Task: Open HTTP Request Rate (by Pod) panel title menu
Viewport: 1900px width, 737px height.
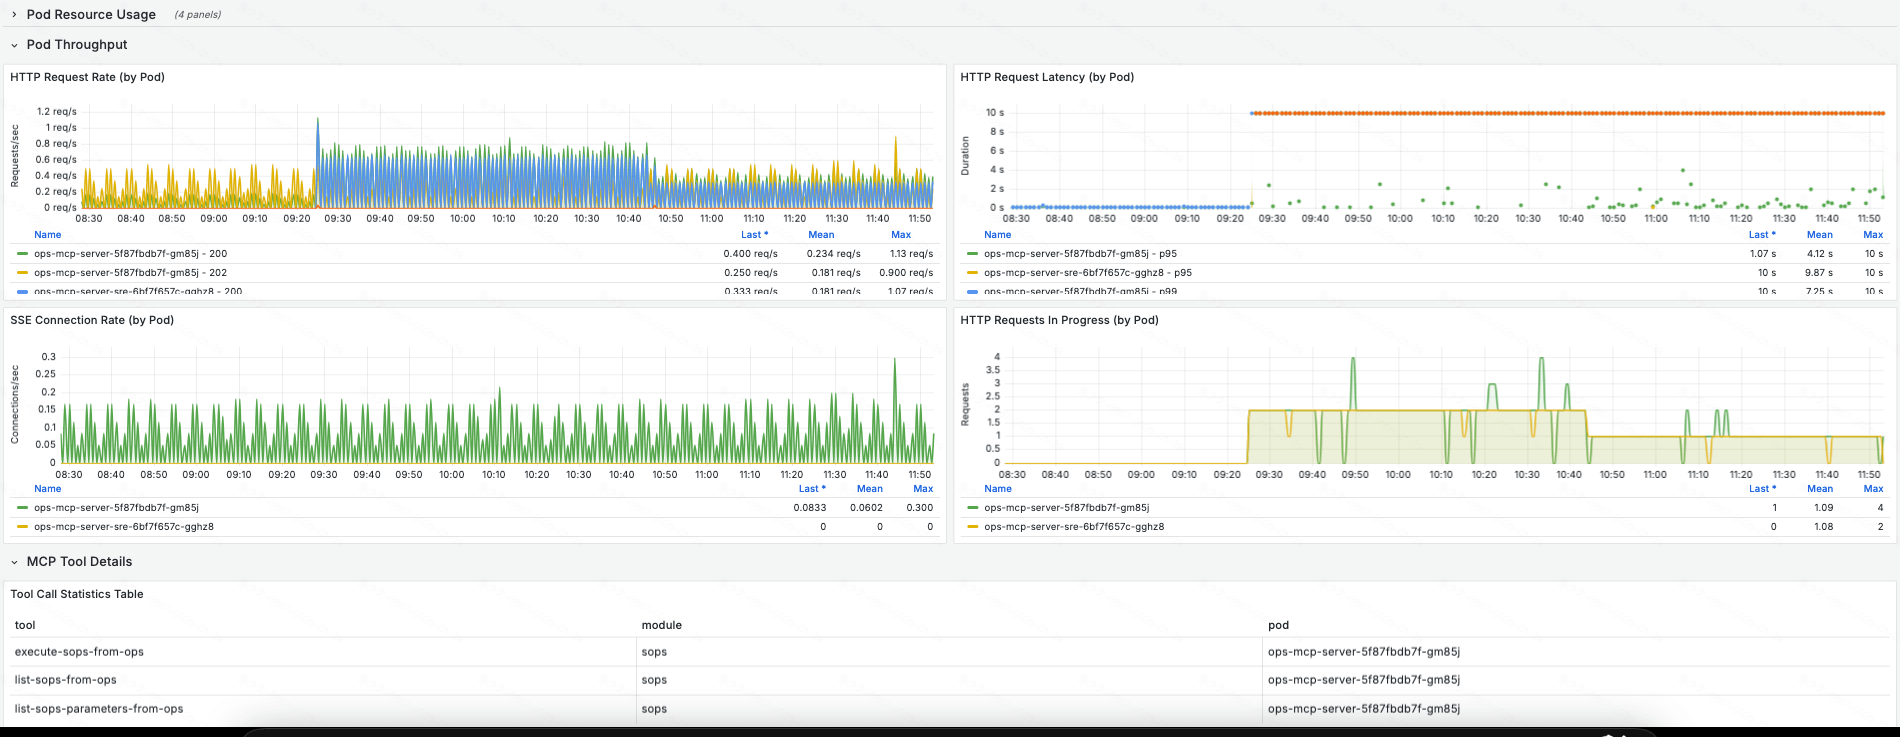Action: coord(87,77)
